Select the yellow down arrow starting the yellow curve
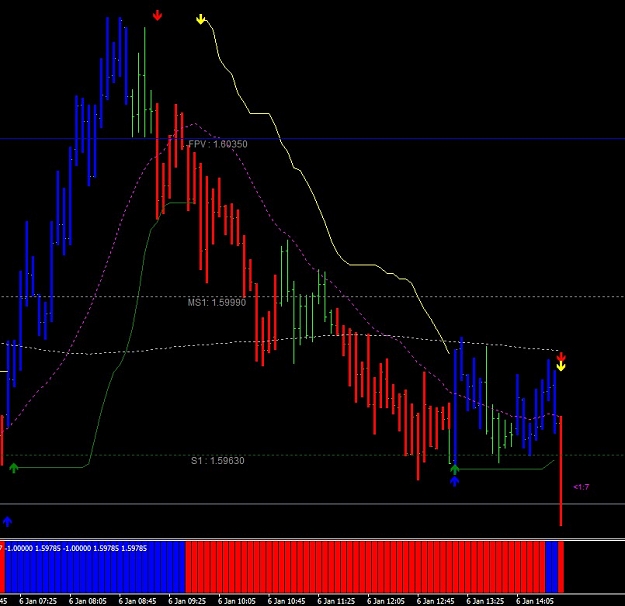This screenshot has height=606, width=625. (200, 19)
